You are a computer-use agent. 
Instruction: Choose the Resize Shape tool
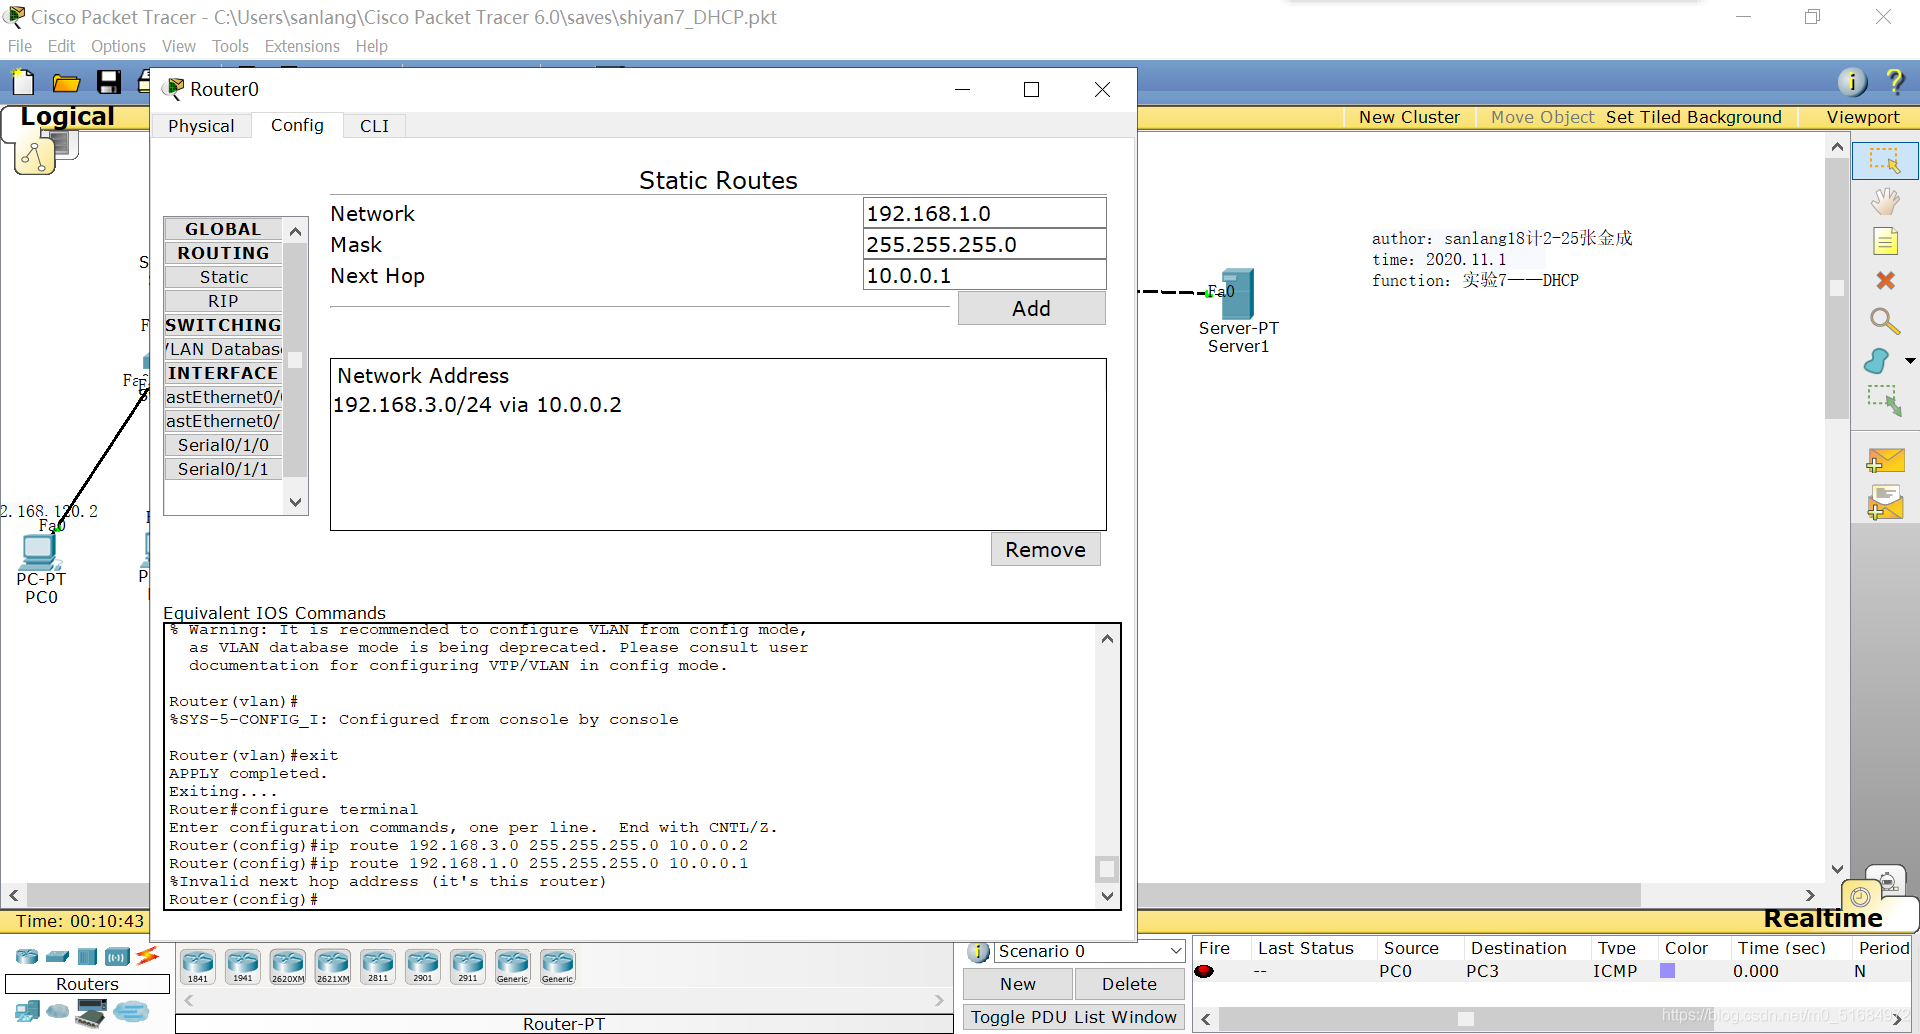[x=1885, y=401]
